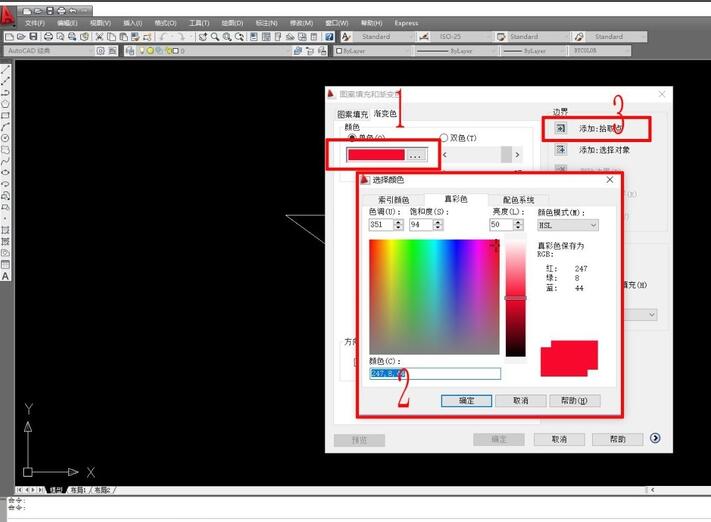The image size is (711, 522).
Task: Open the AutoCAD 经典 workspace dropdown
Action: (90, 50)
